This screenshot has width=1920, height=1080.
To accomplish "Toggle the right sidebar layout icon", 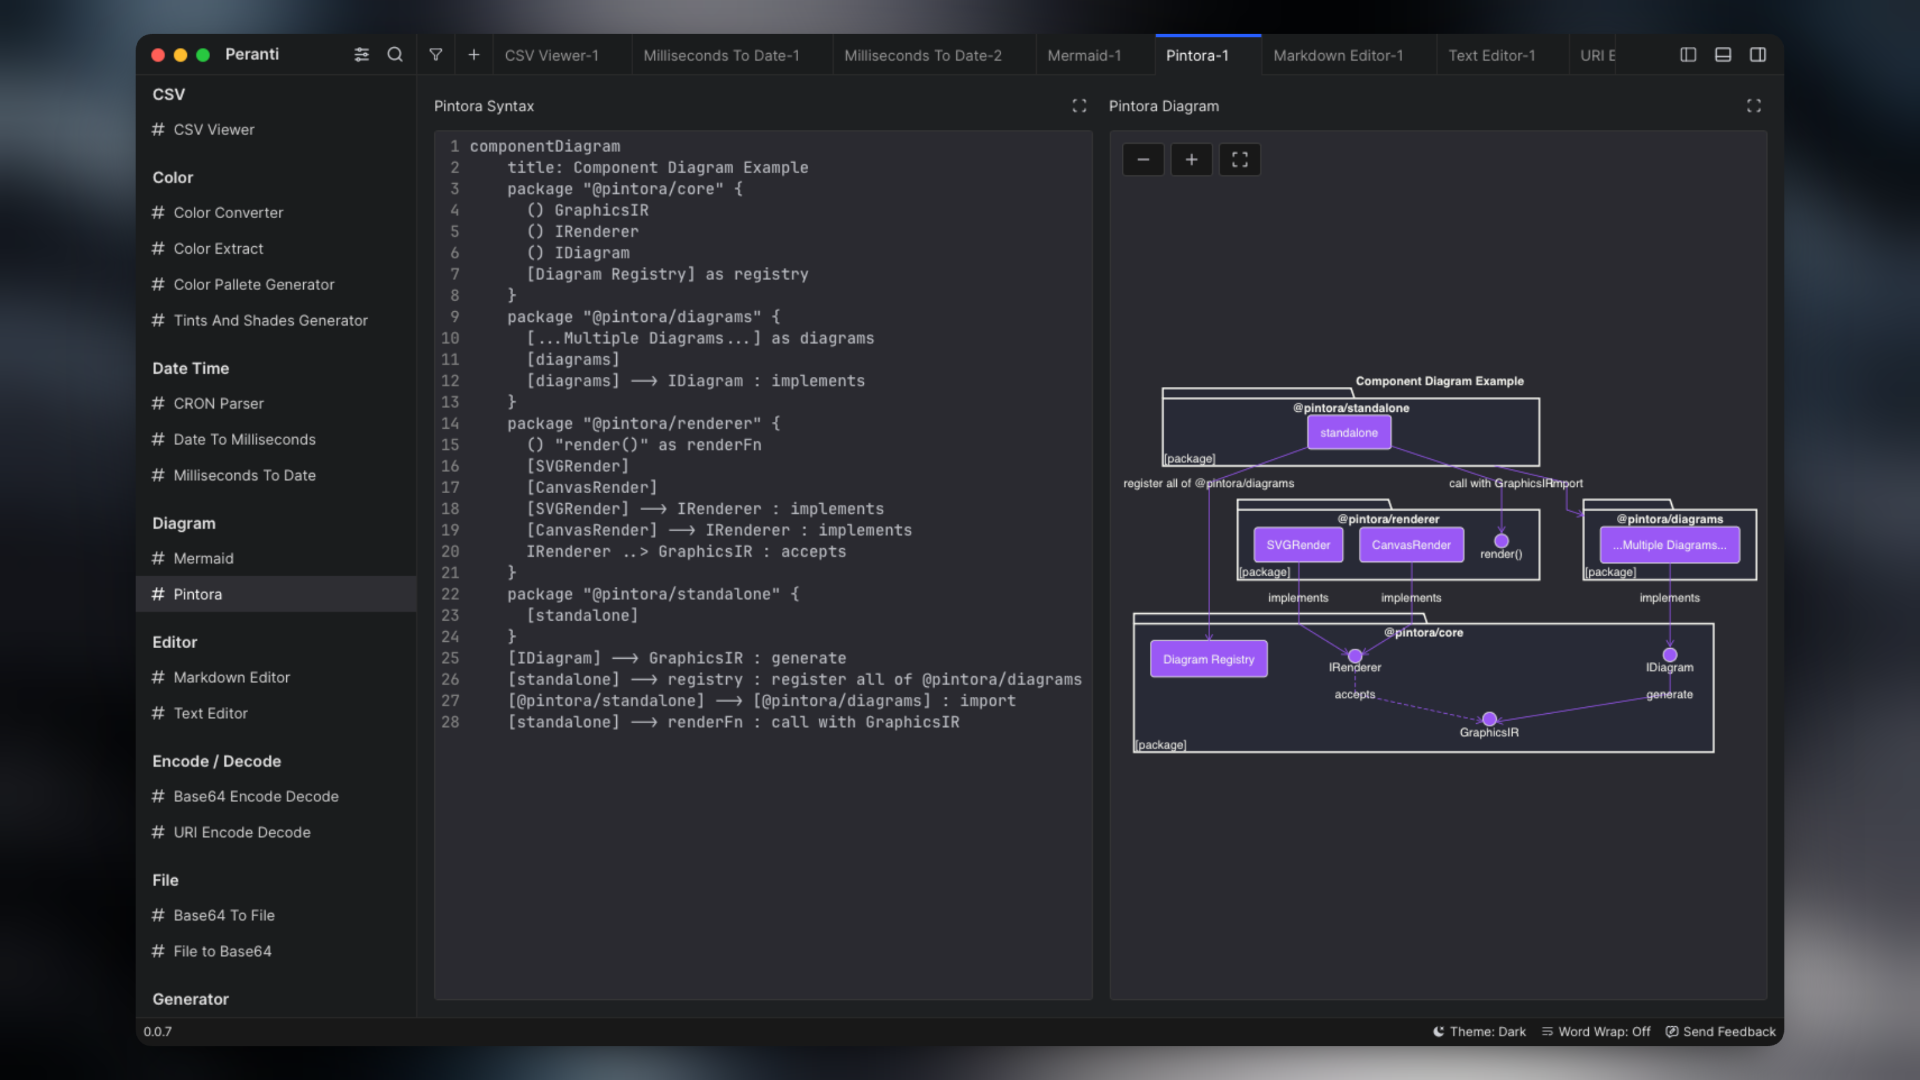I will (1758, 55).
